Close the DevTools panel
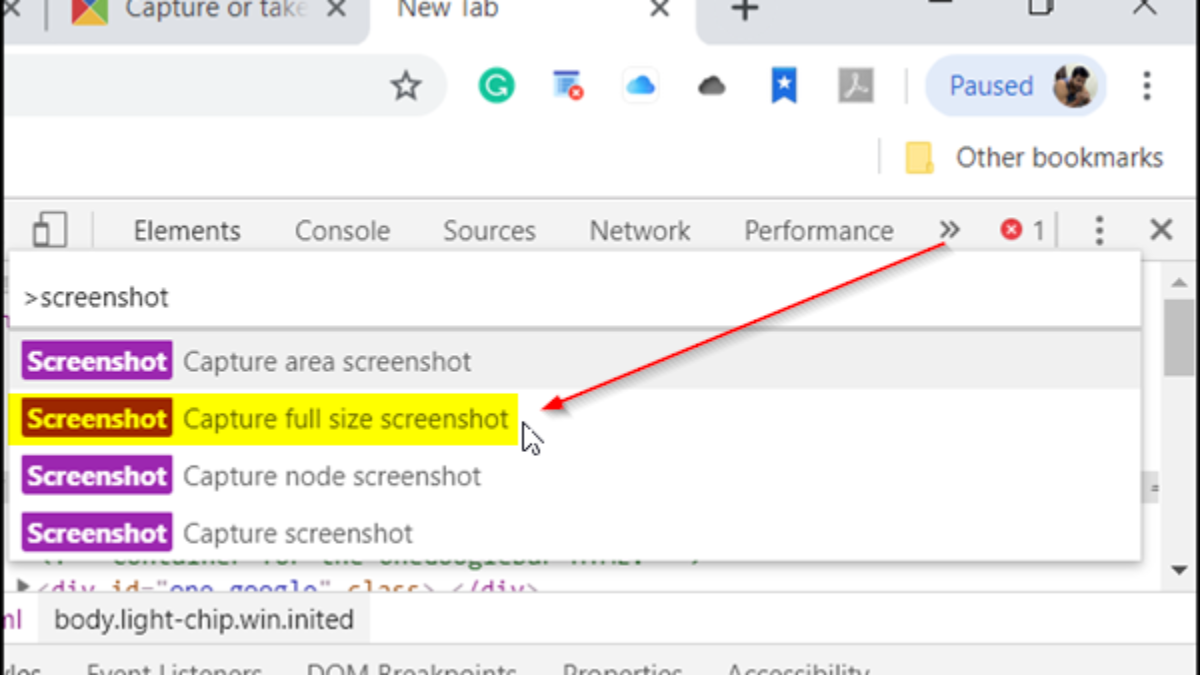 pos(1161,230)
